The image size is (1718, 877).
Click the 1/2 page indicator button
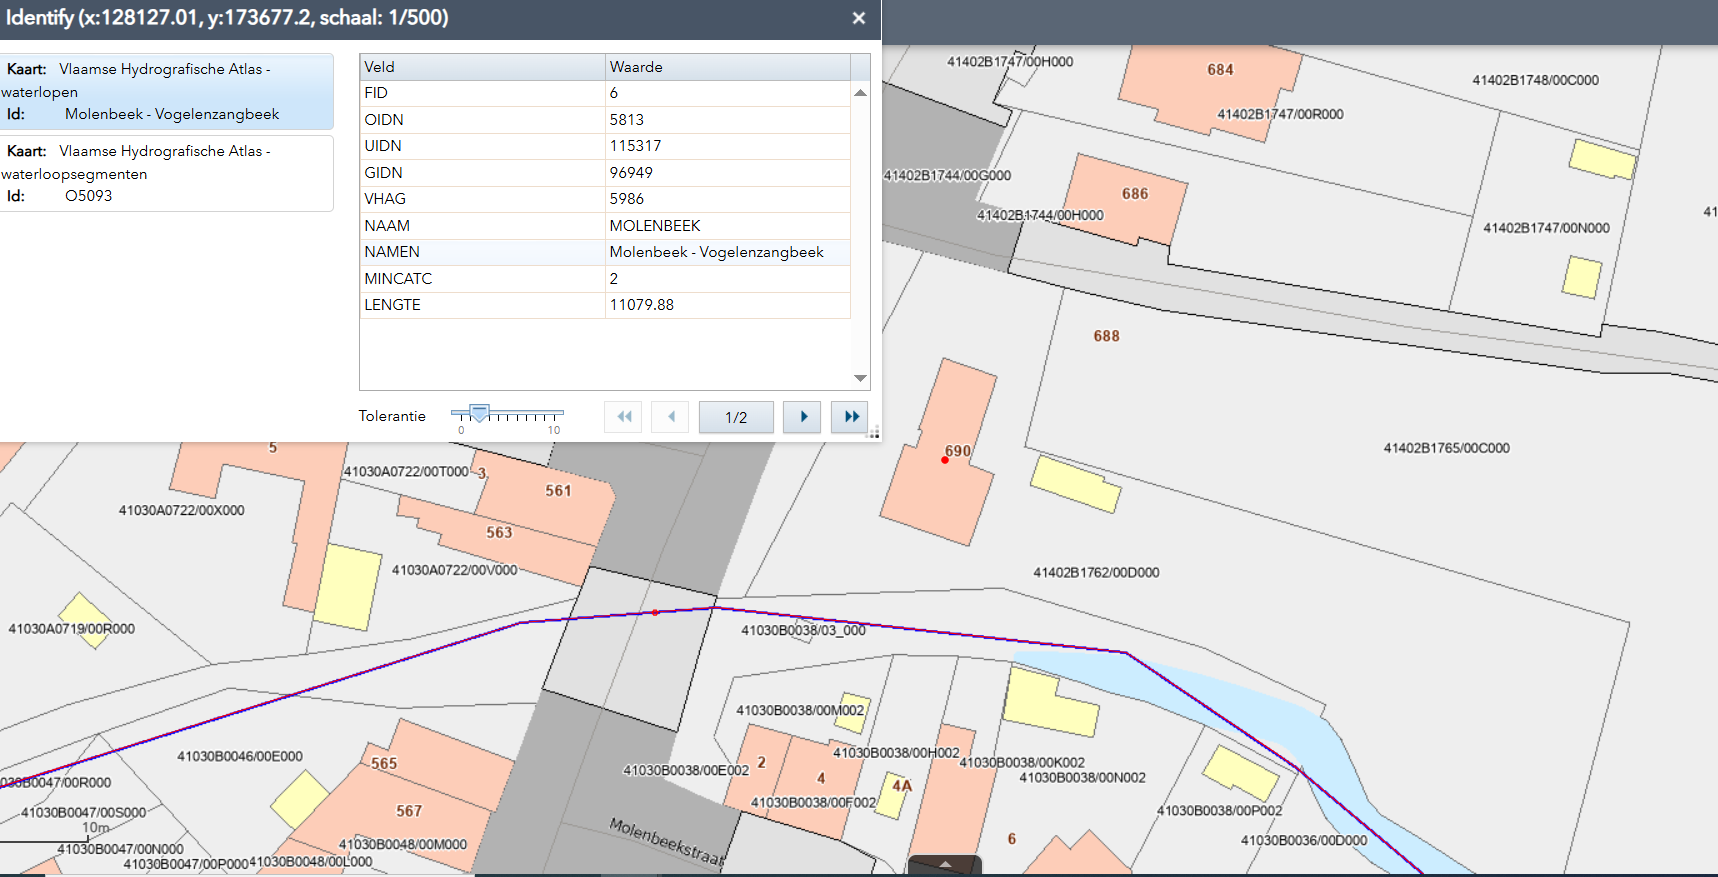736,417
